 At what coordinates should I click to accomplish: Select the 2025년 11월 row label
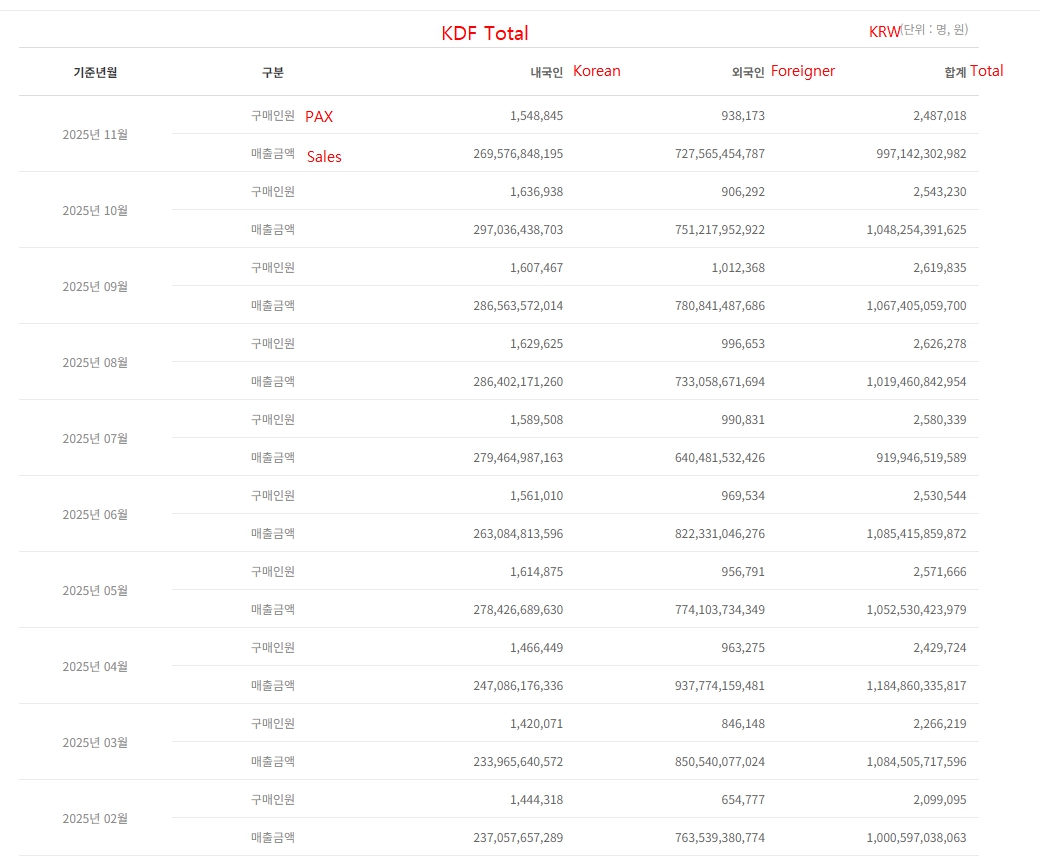click(95, 134)
